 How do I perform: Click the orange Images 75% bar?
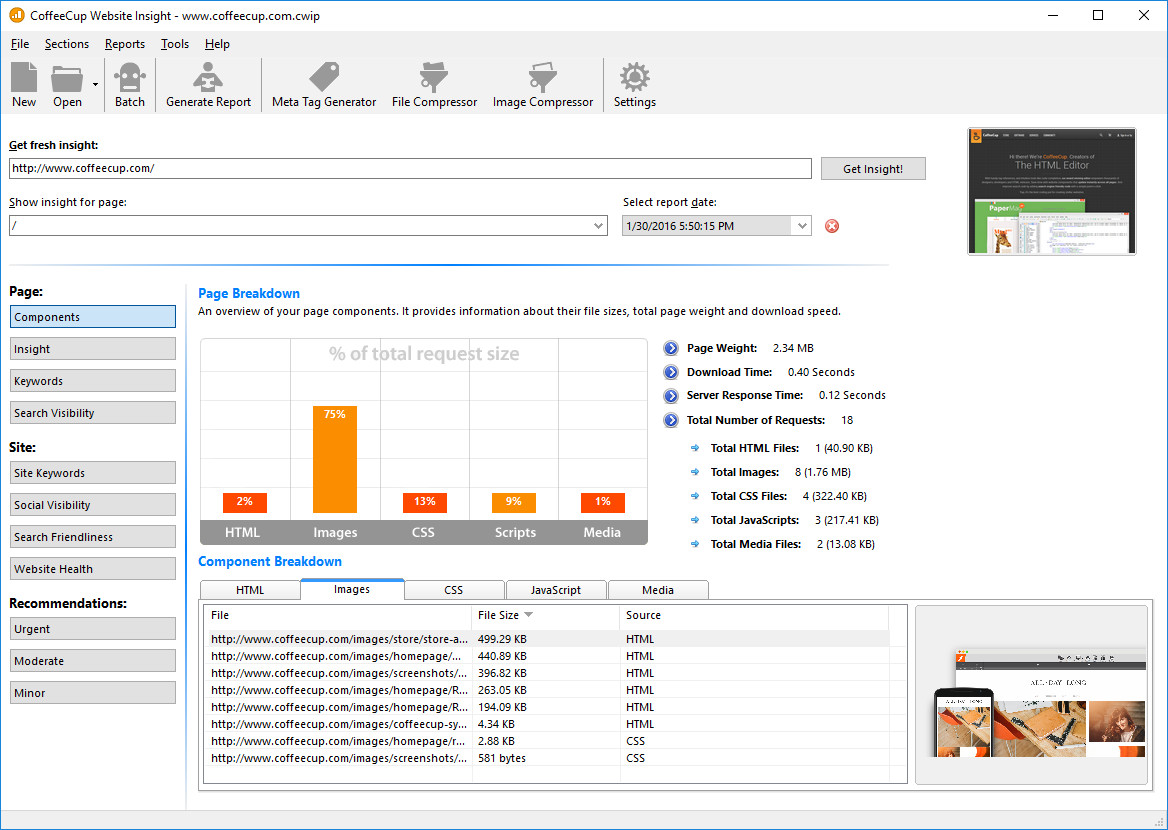[334, 460]
